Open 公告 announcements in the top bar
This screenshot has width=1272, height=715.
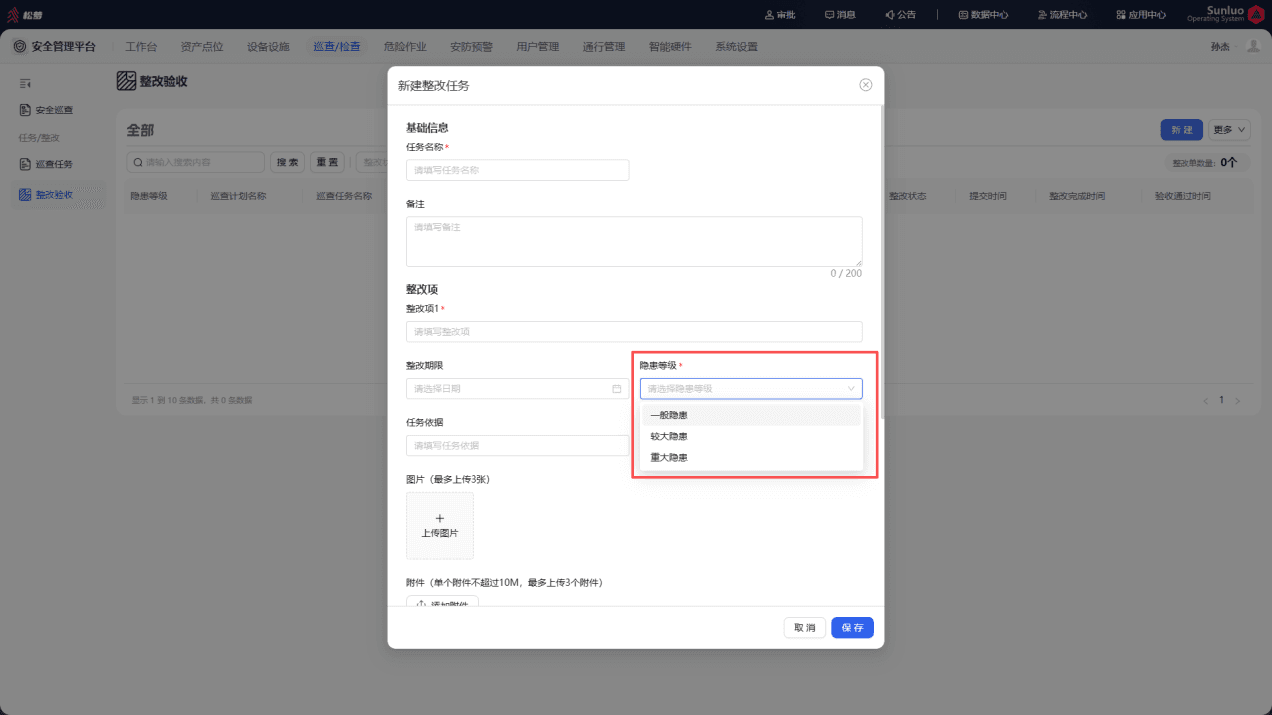point(900,15)
